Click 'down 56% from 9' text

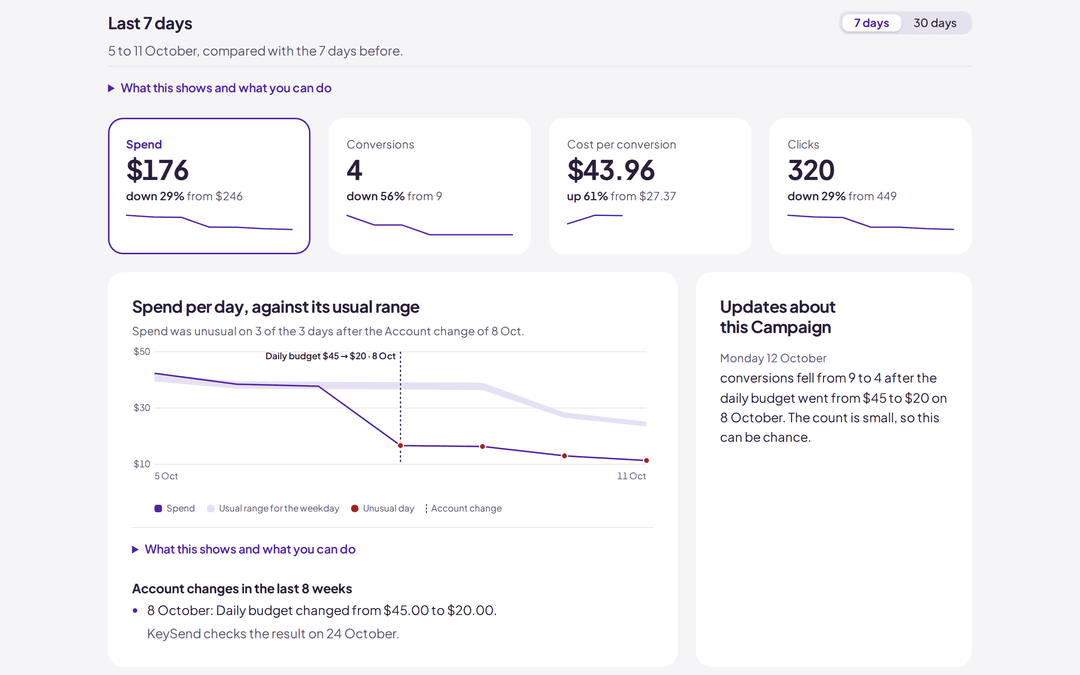[394, 196]
